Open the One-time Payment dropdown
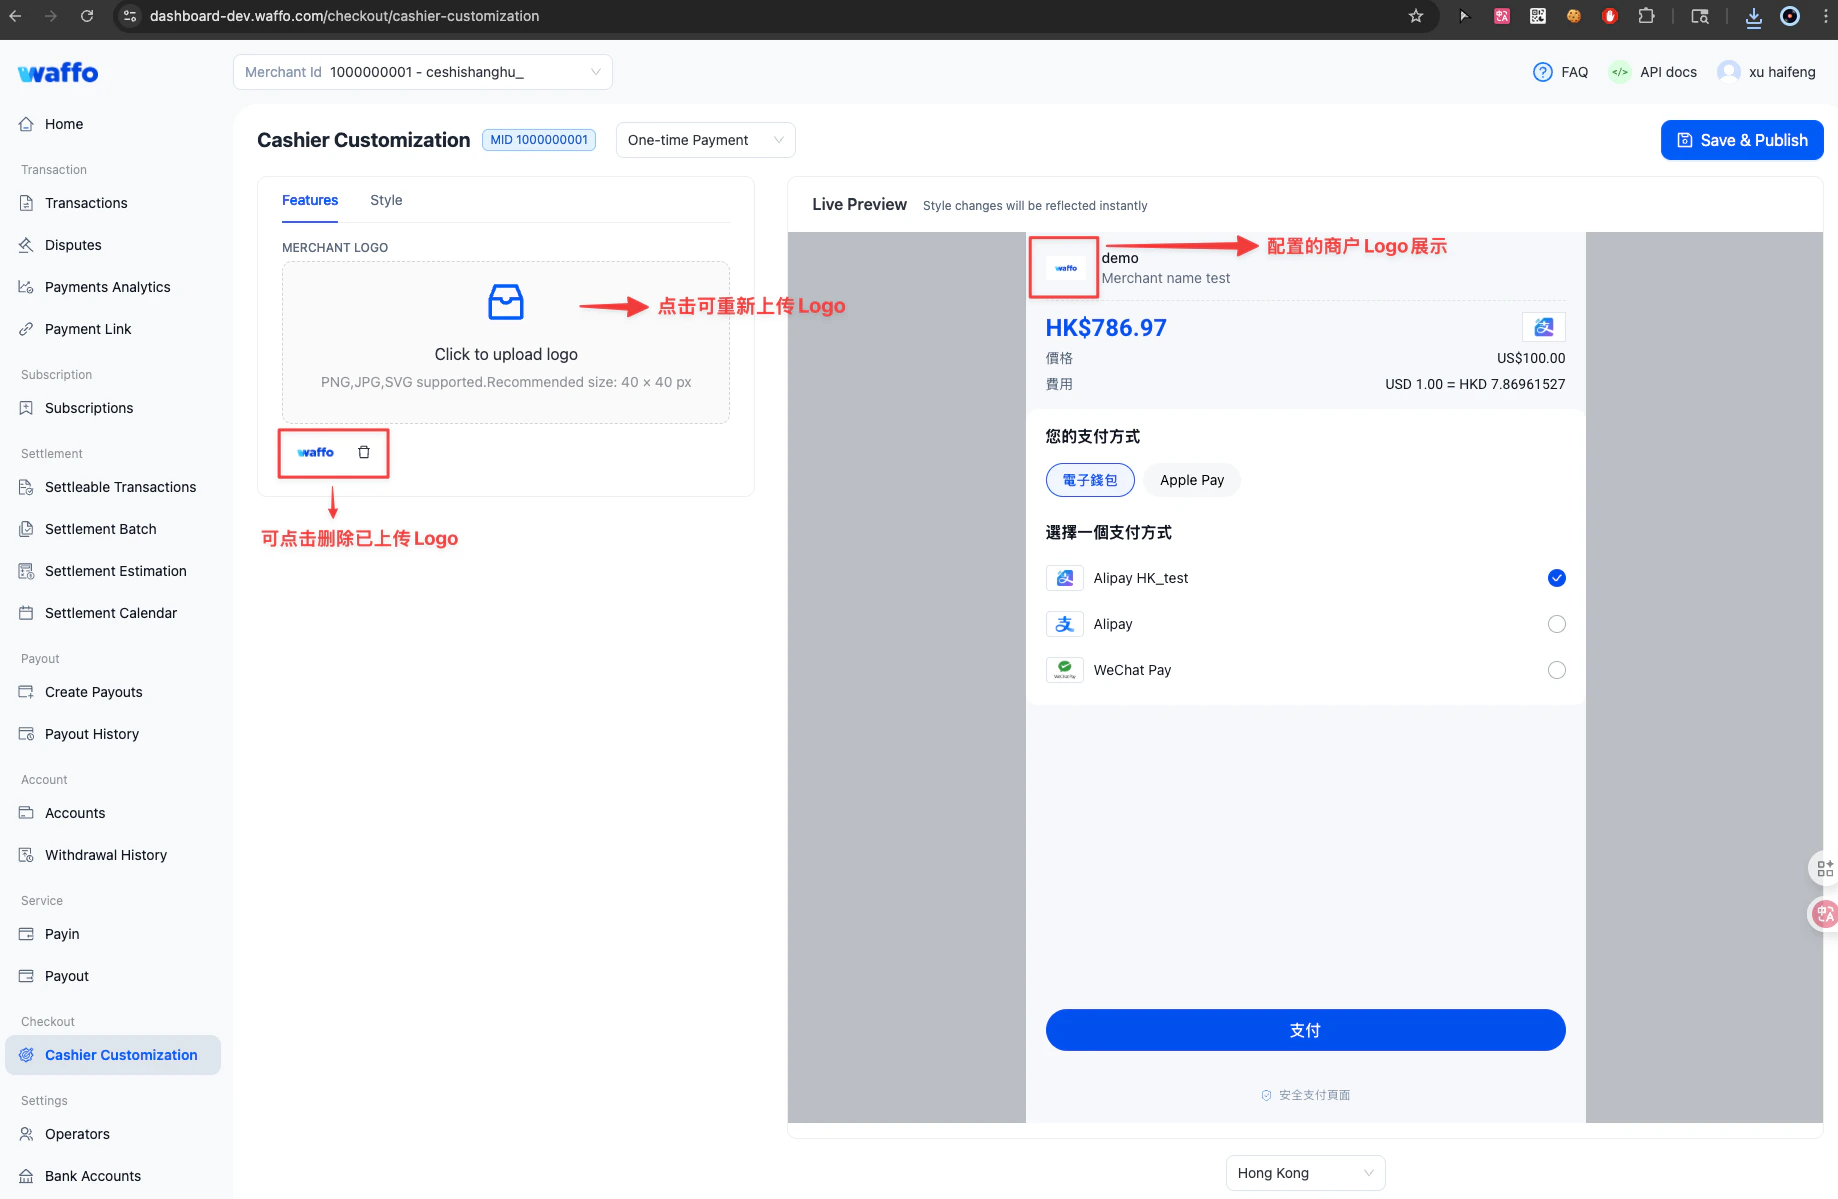This screenshot has height=1199, width=1838. [705, 140]
